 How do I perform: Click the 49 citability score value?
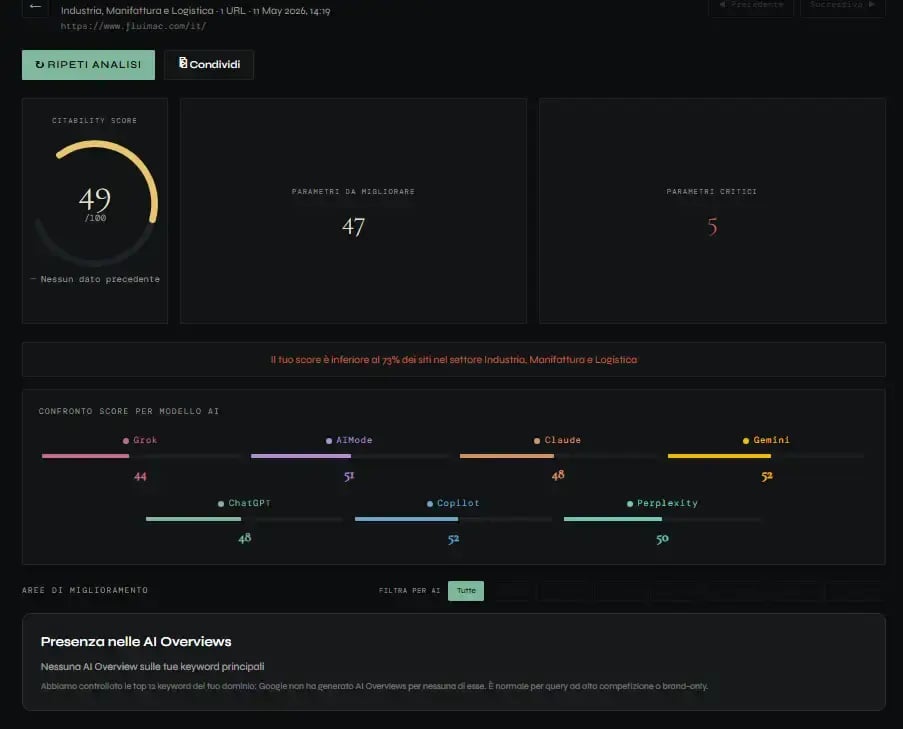pos(95,199)
